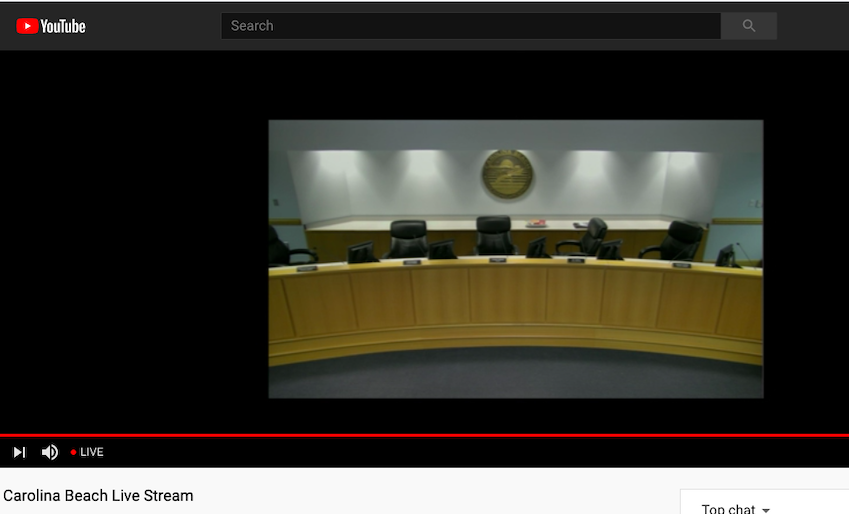Expand the arrow beside Top chat
Screen dimensions: 849x514
(766, 509)
